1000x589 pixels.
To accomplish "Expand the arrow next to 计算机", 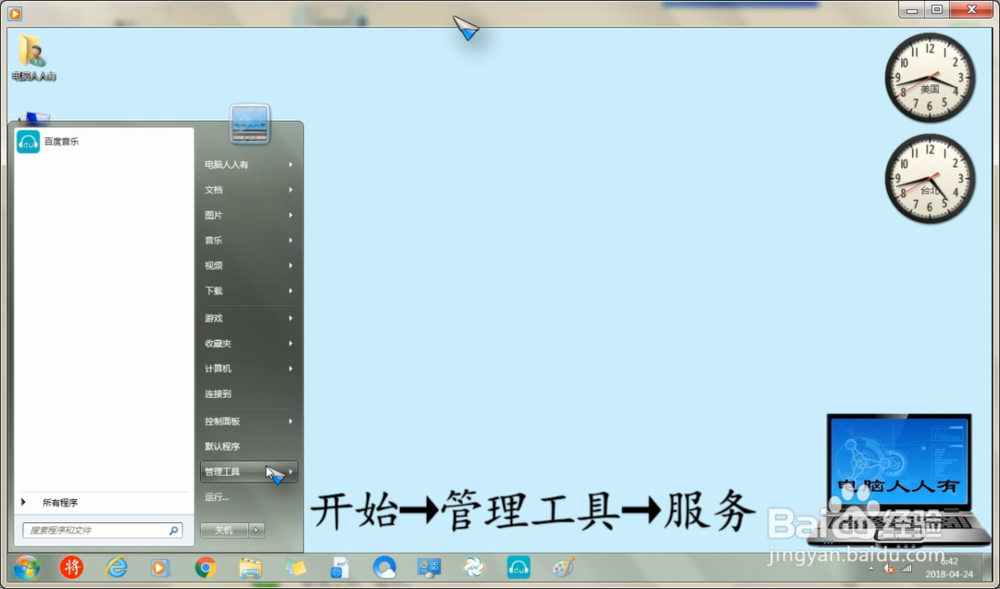I will 291,368.
